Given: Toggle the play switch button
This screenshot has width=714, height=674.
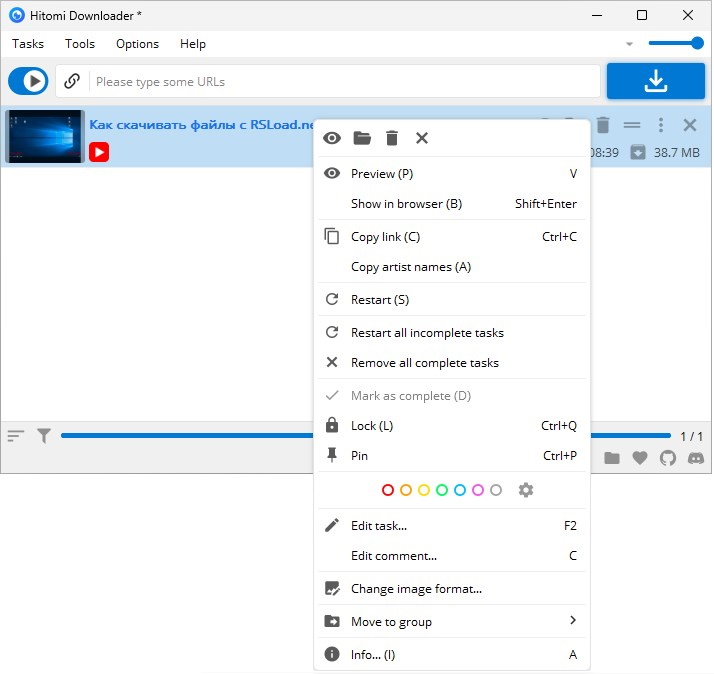Looking at the screenshot, I should click(28, 81).
